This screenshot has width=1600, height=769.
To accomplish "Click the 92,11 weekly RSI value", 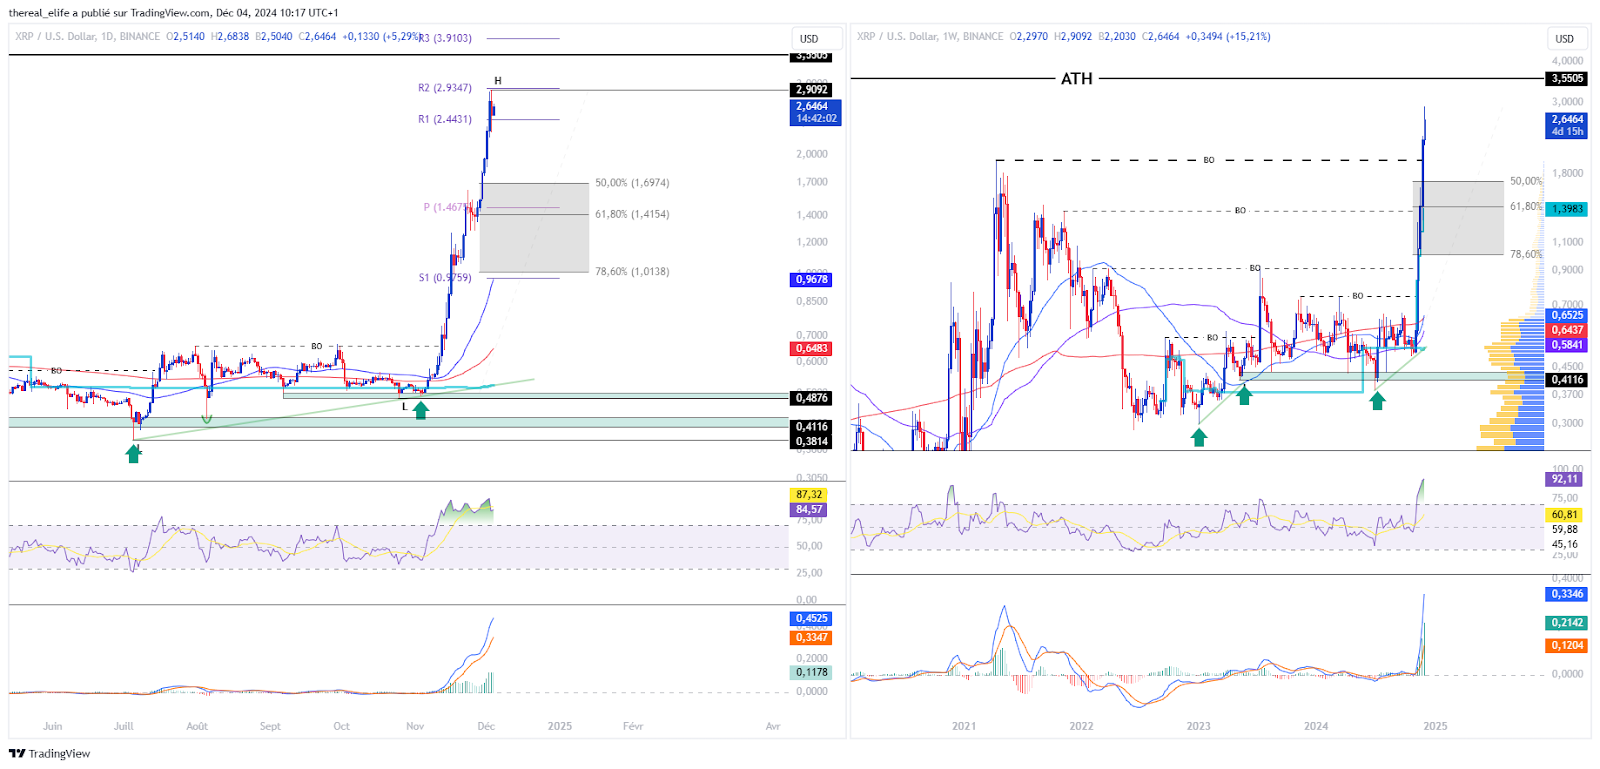I will click(1565, 480).
